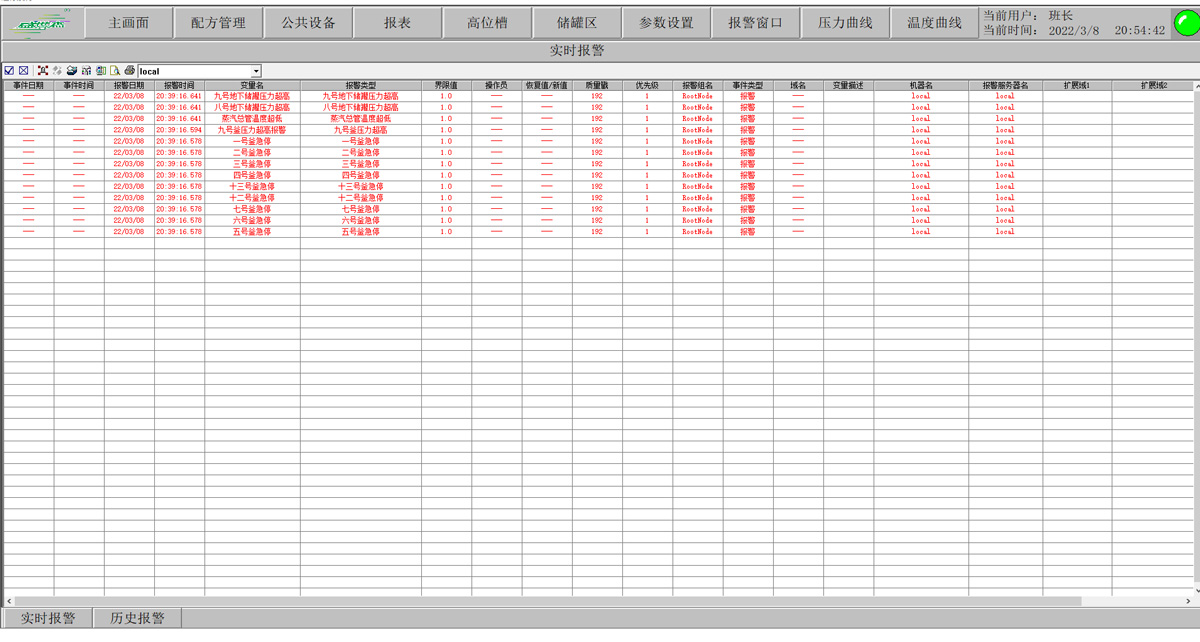Viewport: 1200px width, 642px height.
Task: Click the blue checkmark acknowledge-alarm icon
Action: pyautogui.click(x=9, y=71)
